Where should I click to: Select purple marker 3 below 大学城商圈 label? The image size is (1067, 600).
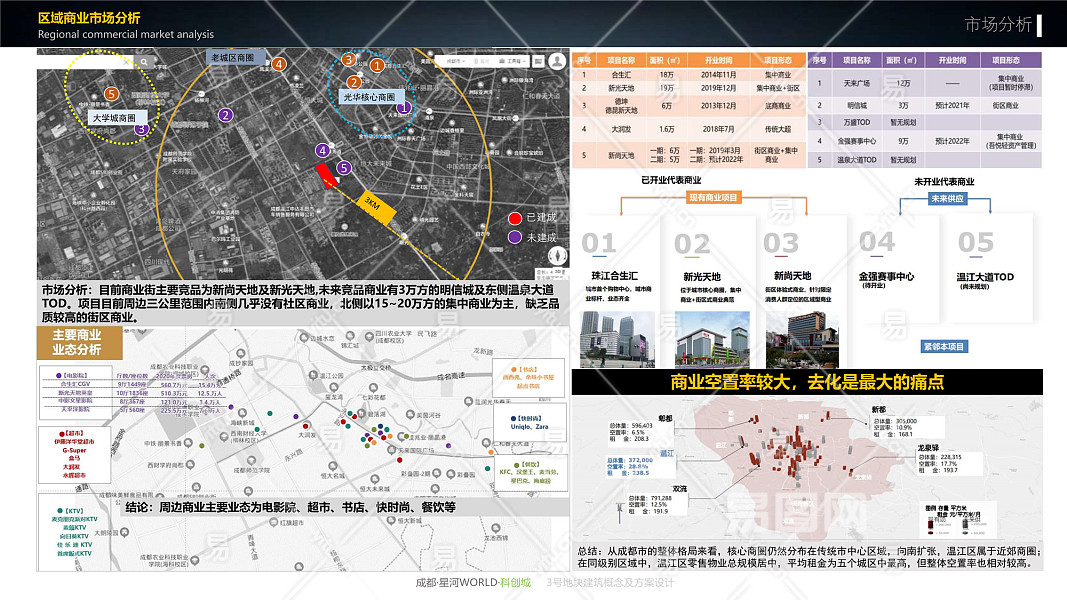(x=141, y=129)
